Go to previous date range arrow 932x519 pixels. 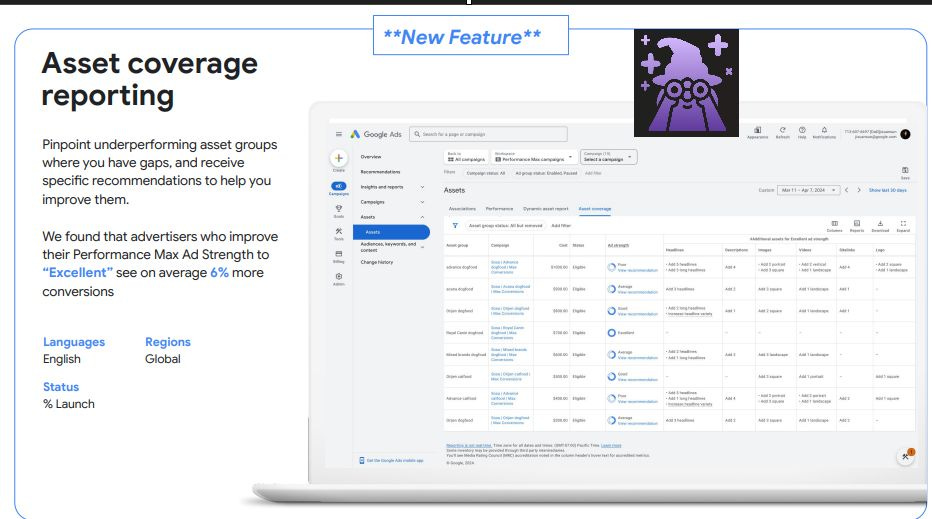(846, 190)
